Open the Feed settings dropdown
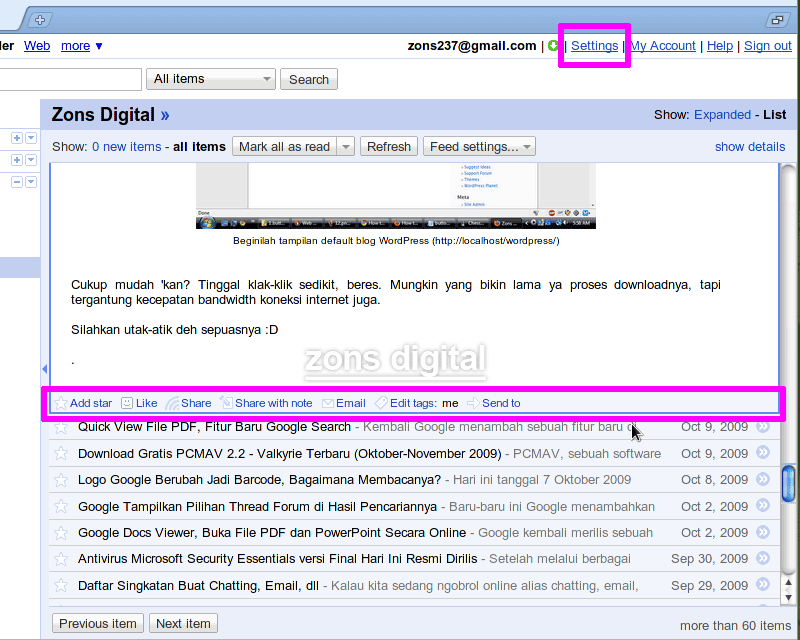800x640 pixels. pos(479,146)
